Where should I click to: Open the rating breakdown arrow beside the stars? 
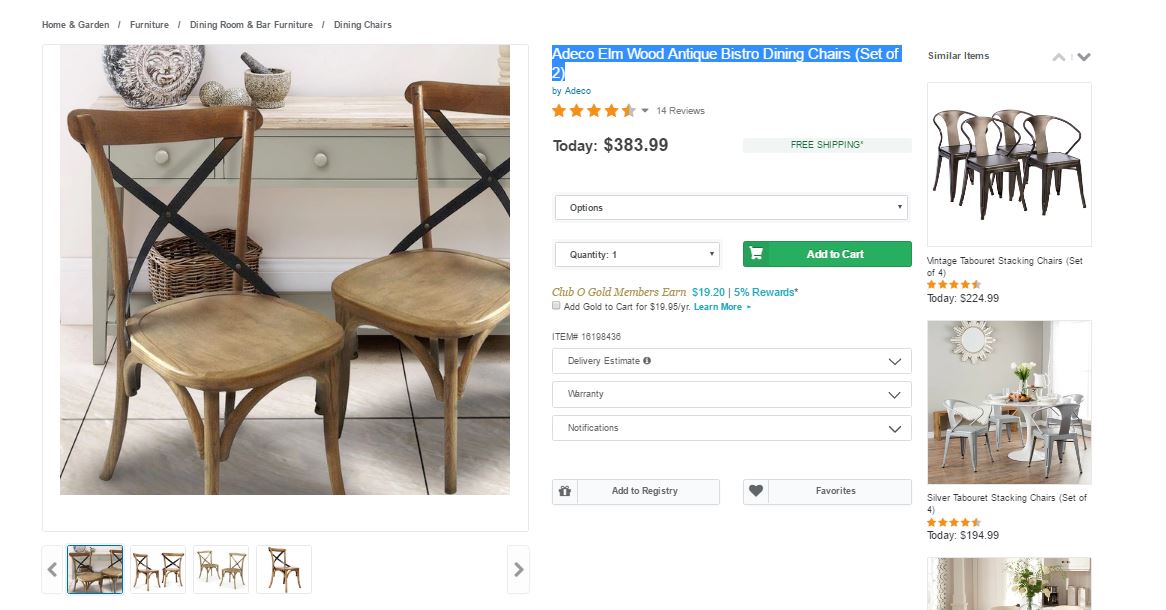(x=645, y=111)
